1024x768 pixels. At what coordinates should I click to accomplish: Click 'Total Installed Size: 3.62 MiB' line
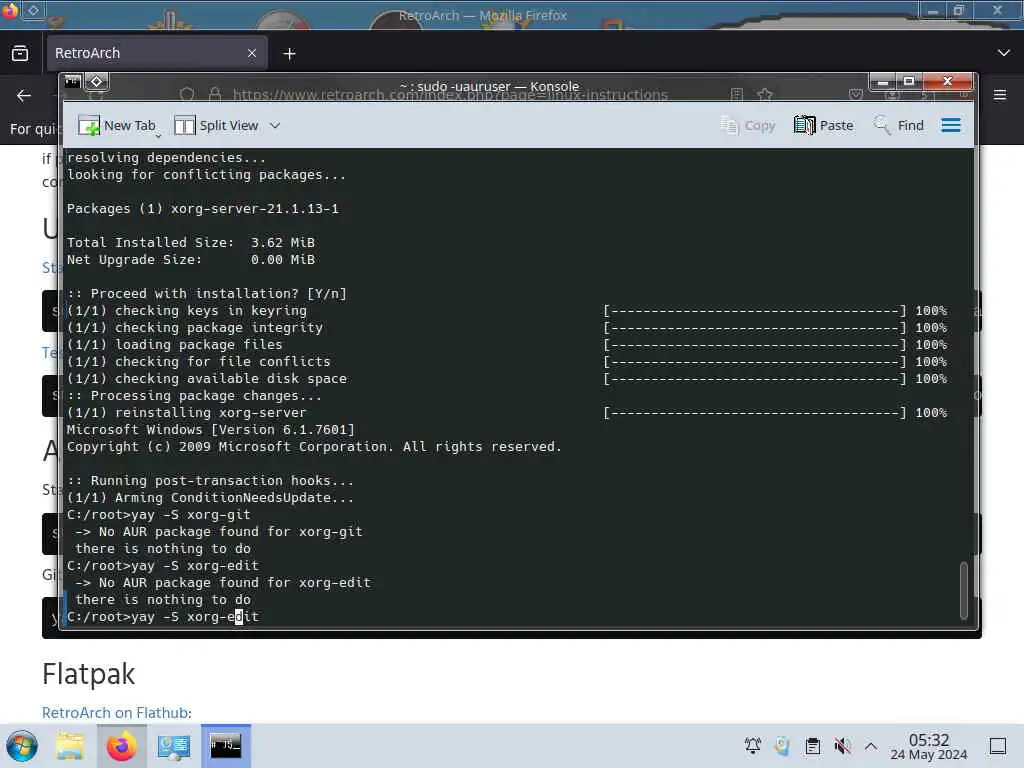click(x=191, y=243)
